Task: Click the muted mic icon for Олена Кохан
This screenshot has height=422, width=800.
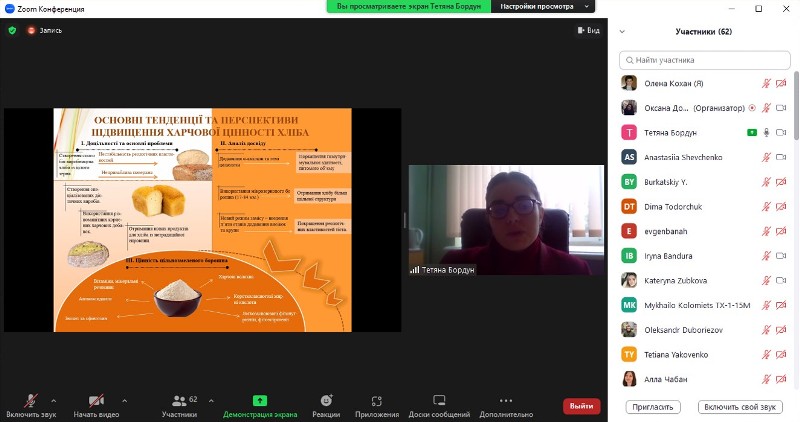Action: pos(766,83)
